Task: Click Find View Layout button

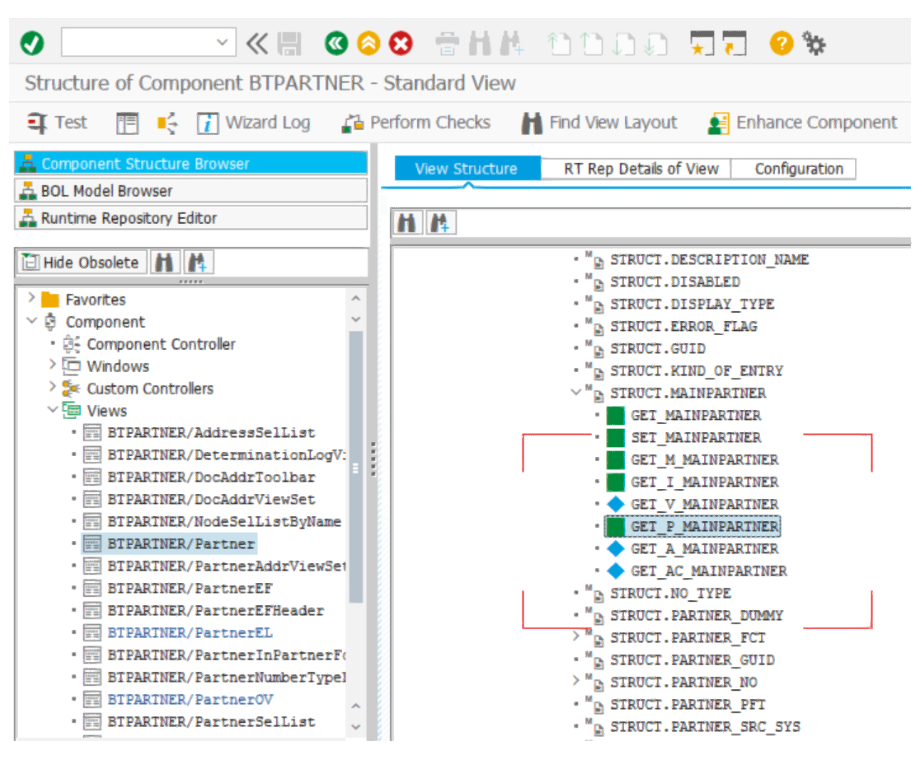Action: 599,123
